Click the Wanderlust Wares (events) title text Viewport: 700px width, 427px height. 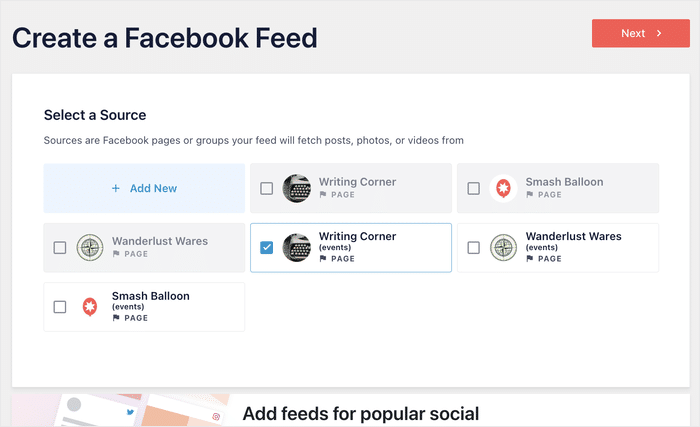pyautogui.click(x=573, y=236)
